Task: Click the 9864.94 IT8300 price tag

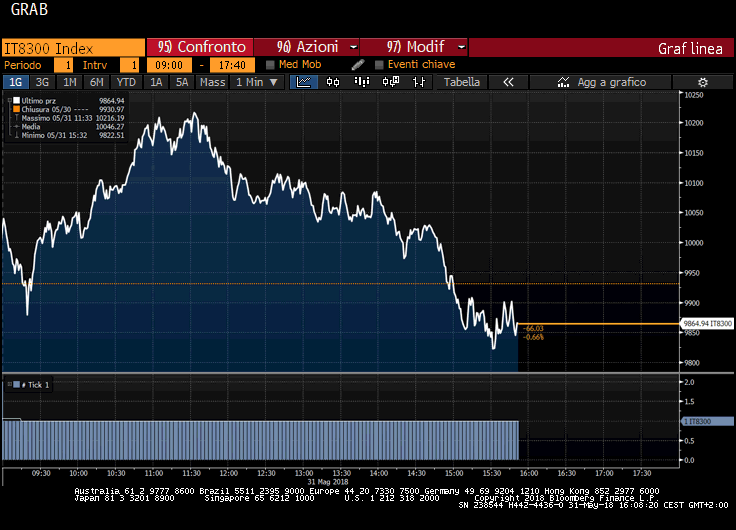Action: (x=707, y=323)
